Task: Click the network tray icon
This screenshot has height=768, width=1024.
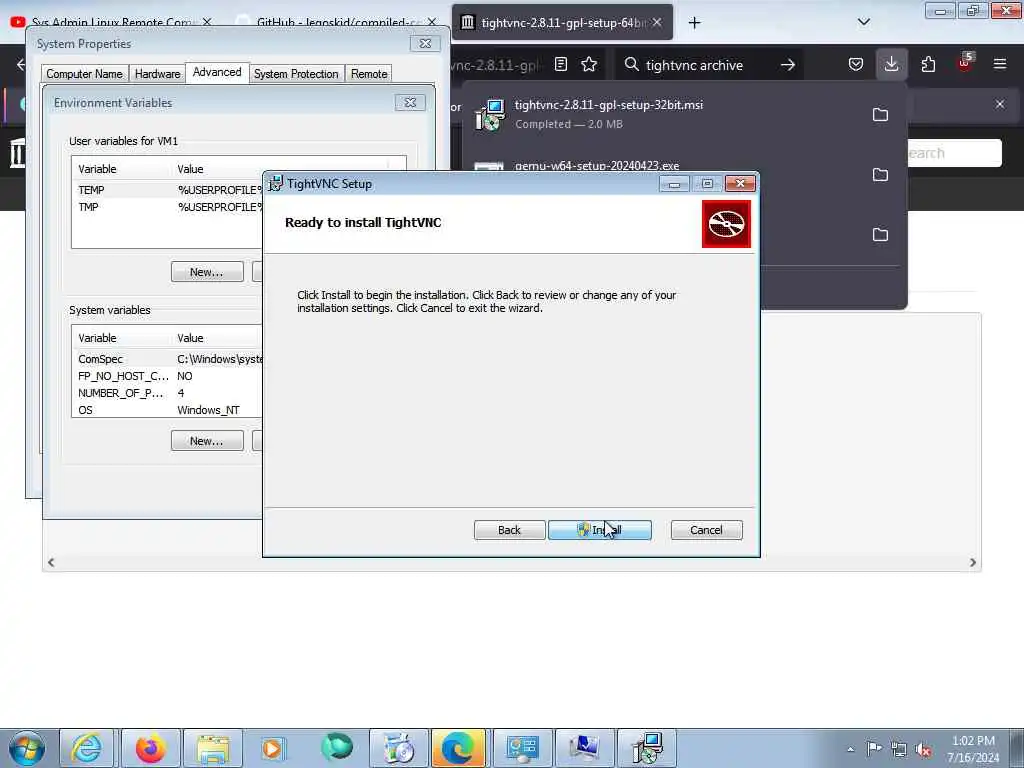Action: coord(899,749)
